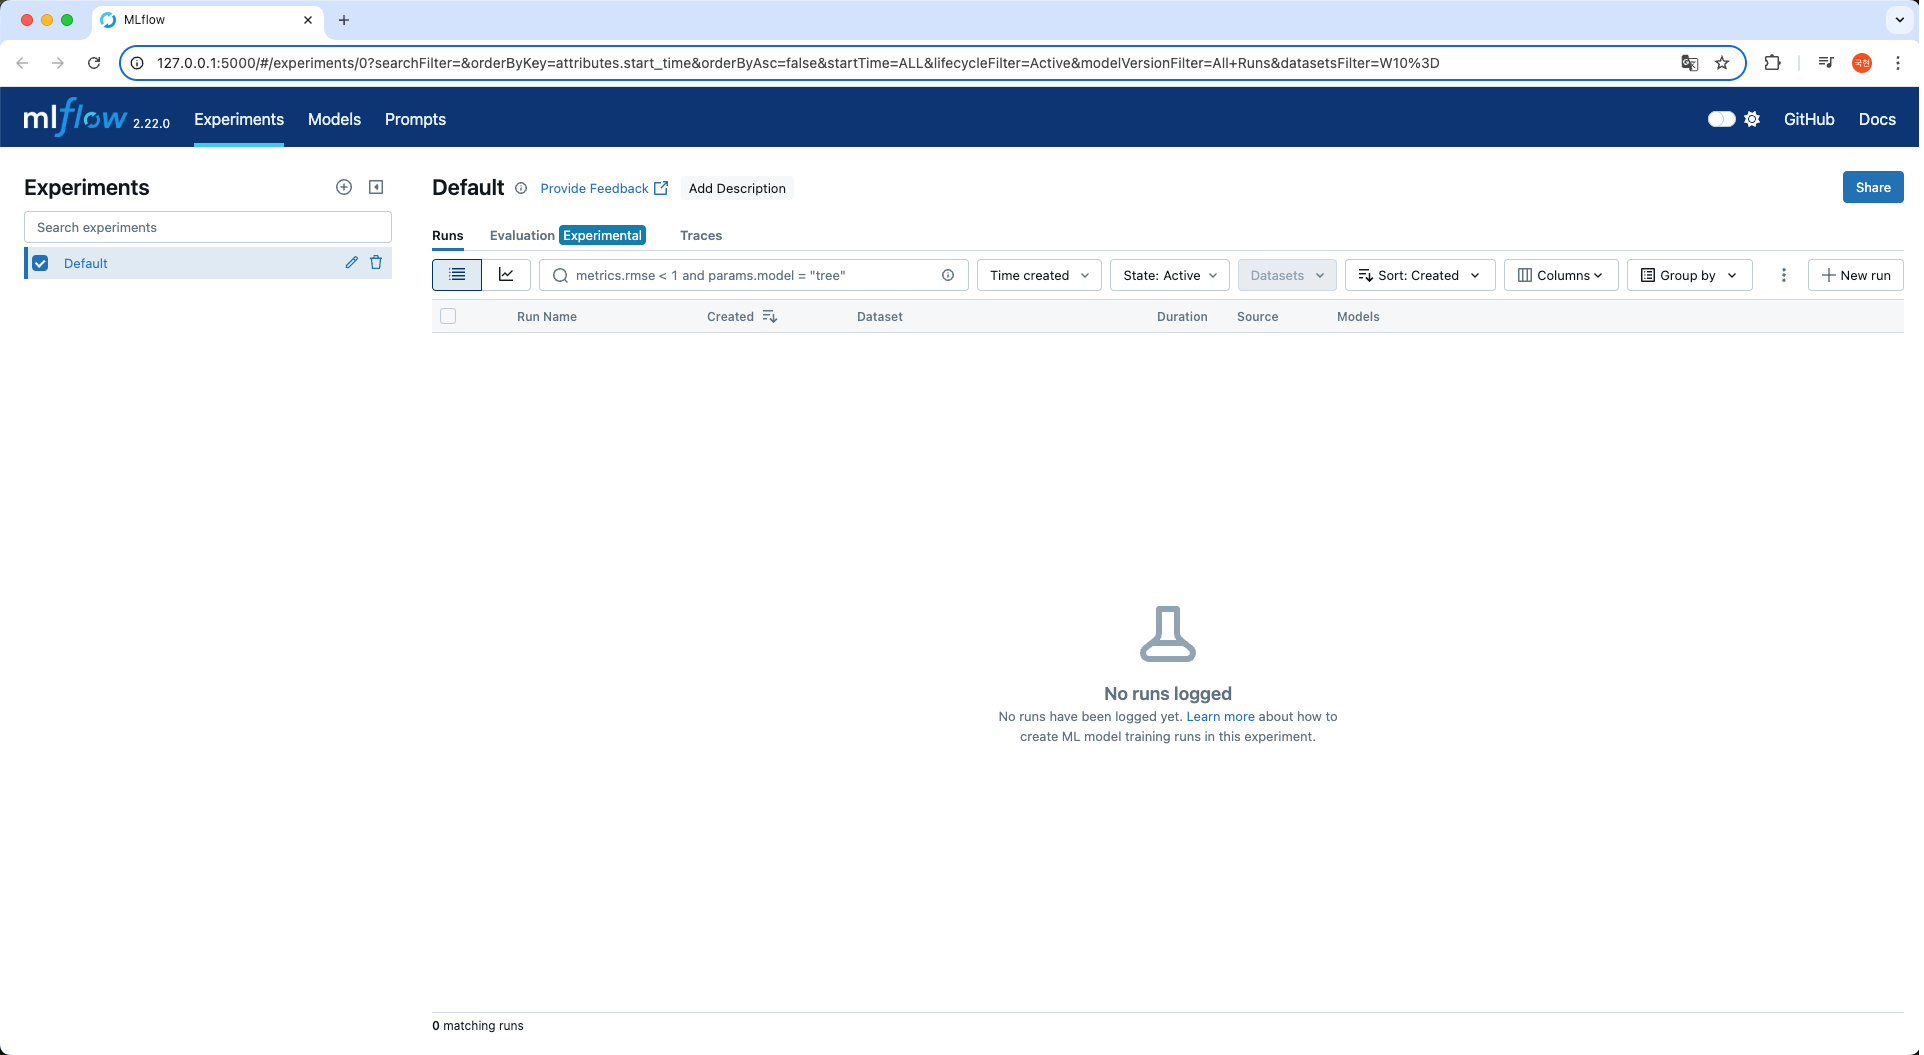Open the State: Active dropdown

1169,275
